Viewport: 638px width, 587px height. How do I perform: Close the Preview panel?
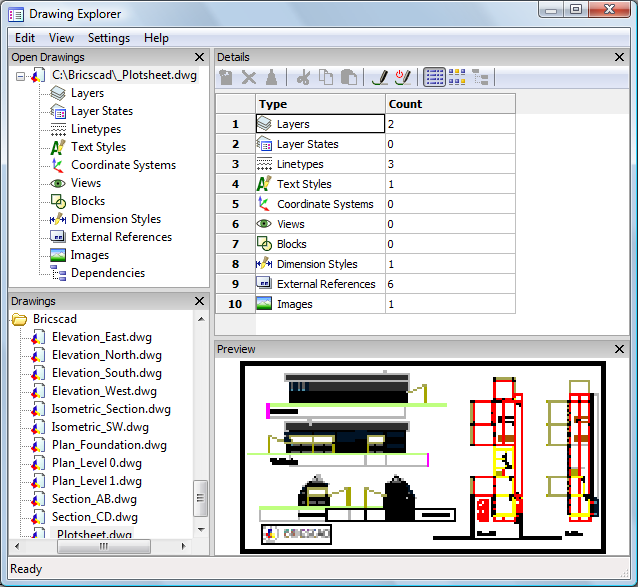click(619, 349)
